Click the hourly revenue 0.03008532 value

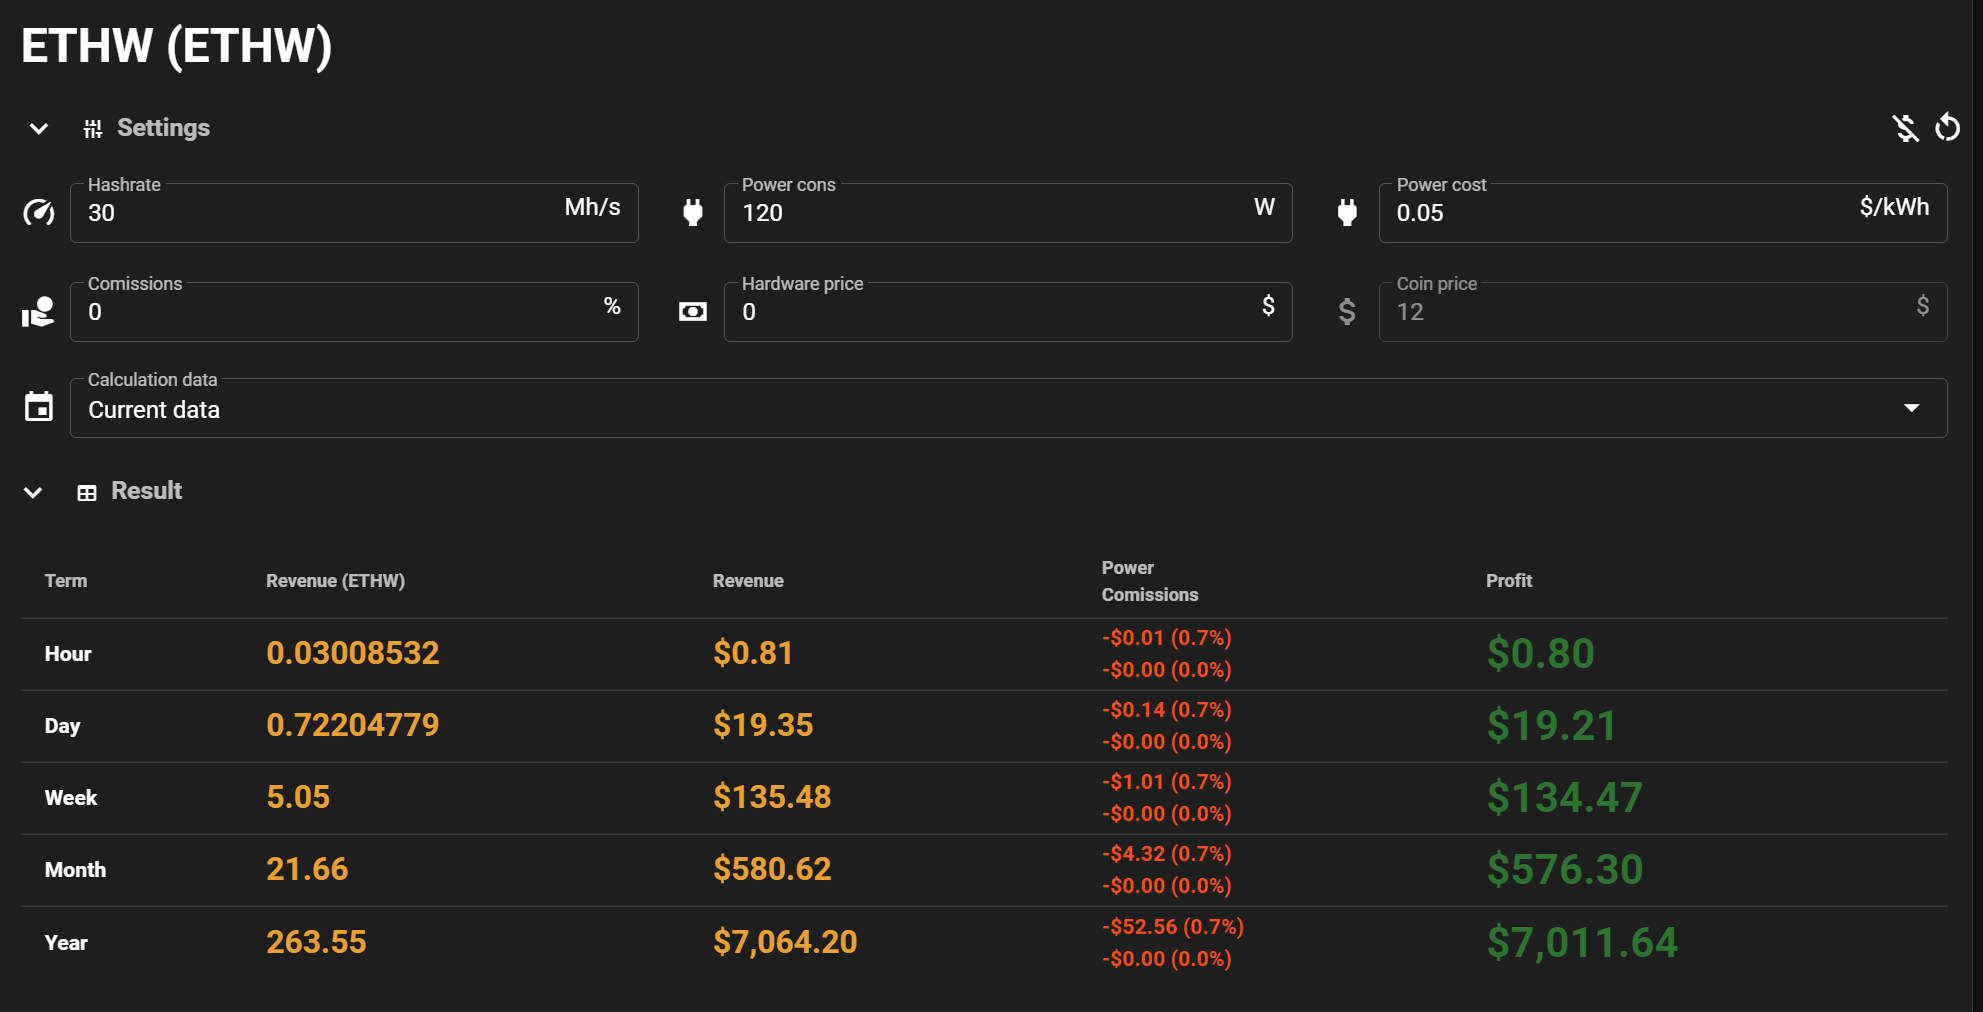[353, 653]
